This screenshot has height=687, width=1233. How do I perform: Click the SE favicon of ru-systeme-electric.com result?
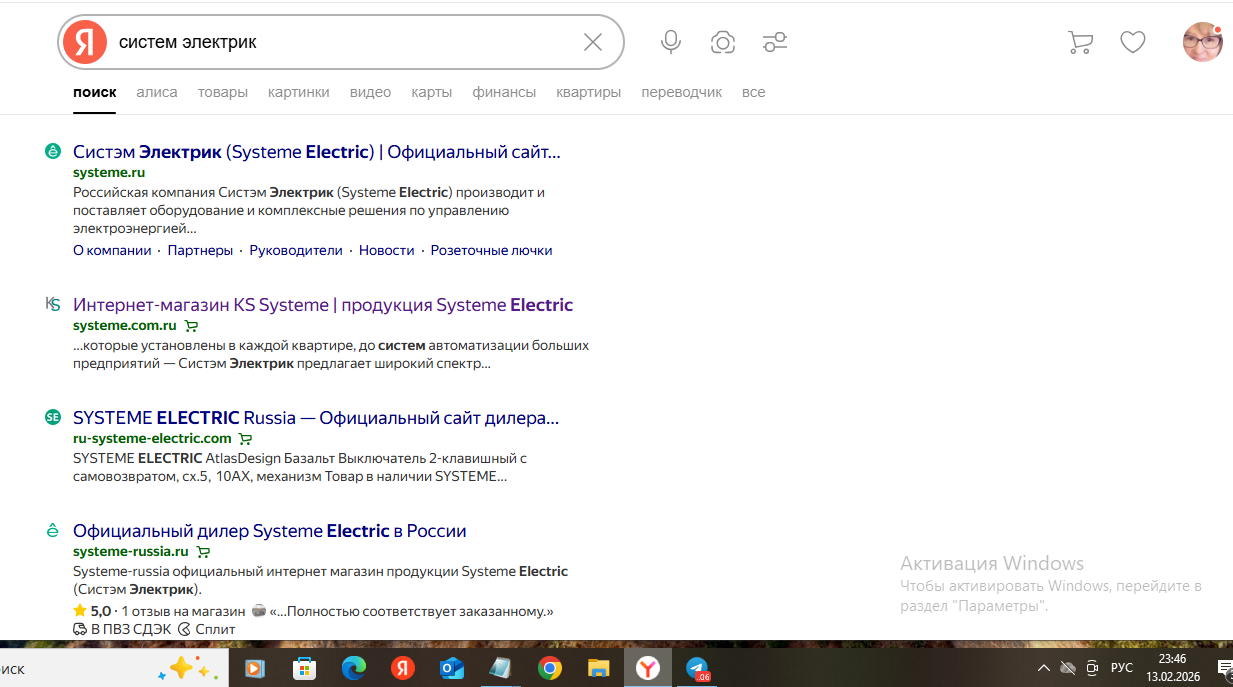(53, 418)
